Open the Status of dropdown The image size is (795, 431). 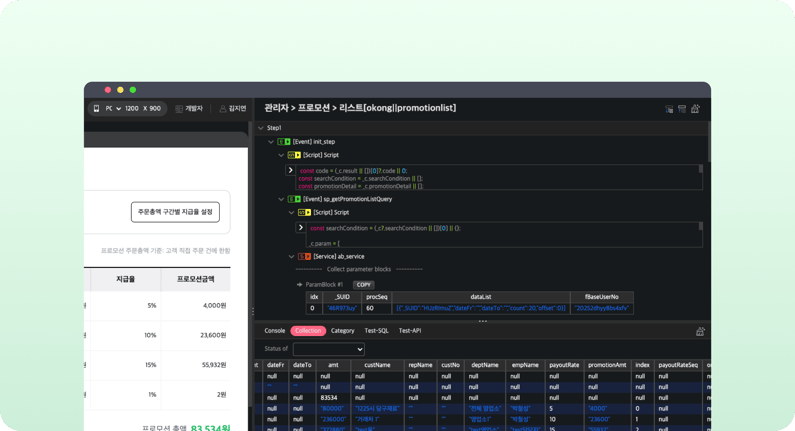click(328, 349)
